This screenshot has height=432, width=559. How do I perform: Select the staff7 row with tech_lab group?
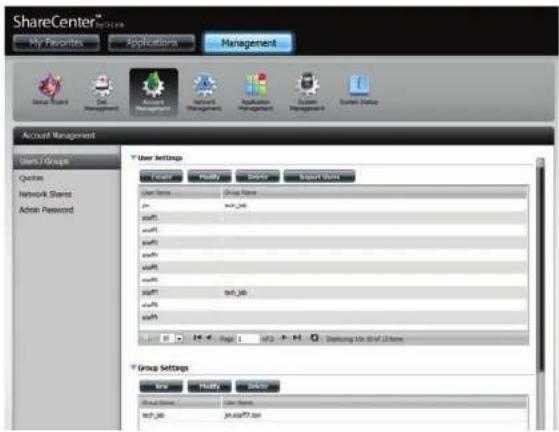coord(333,293)
